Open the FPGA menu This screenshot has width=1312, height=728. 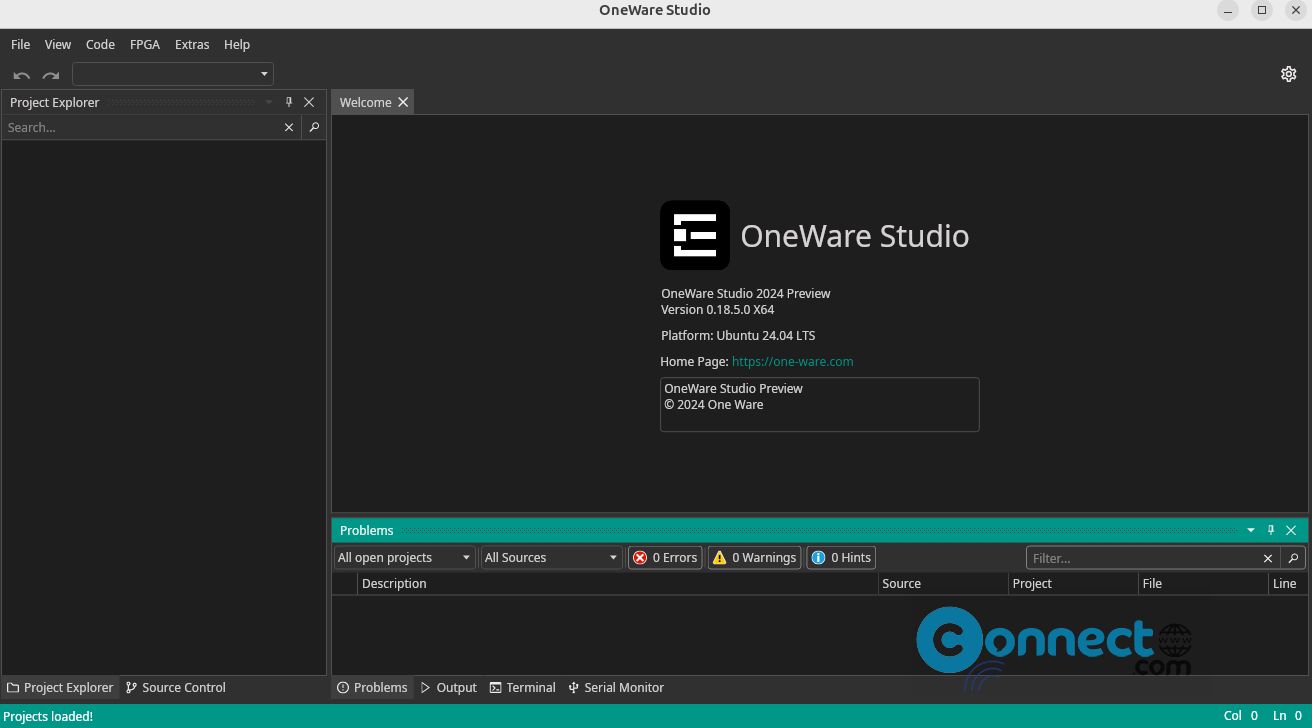point(145,44)
